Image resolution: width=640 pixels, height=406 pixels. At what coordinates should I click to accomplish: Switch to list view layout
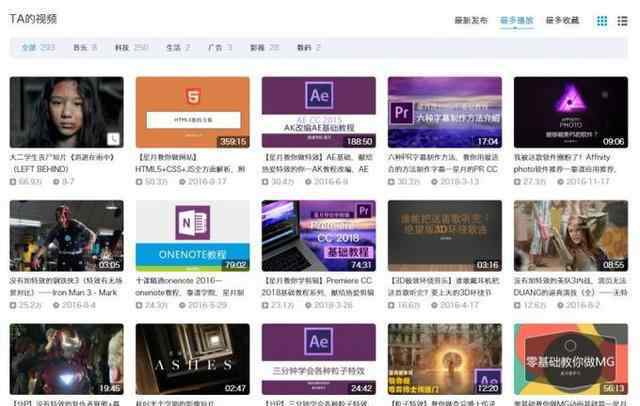click(x=622, y=21)
